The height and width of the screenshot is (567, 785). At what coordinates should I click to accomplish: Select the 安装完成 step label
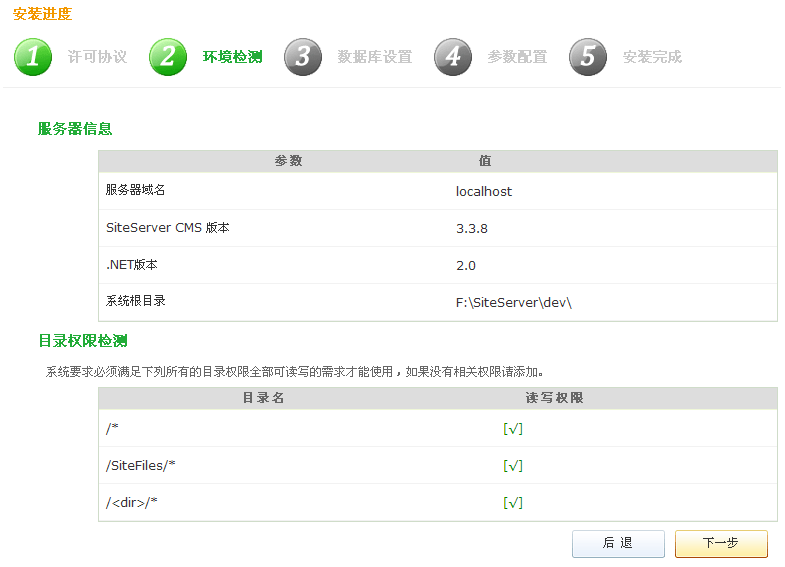(x=652, y=57)
